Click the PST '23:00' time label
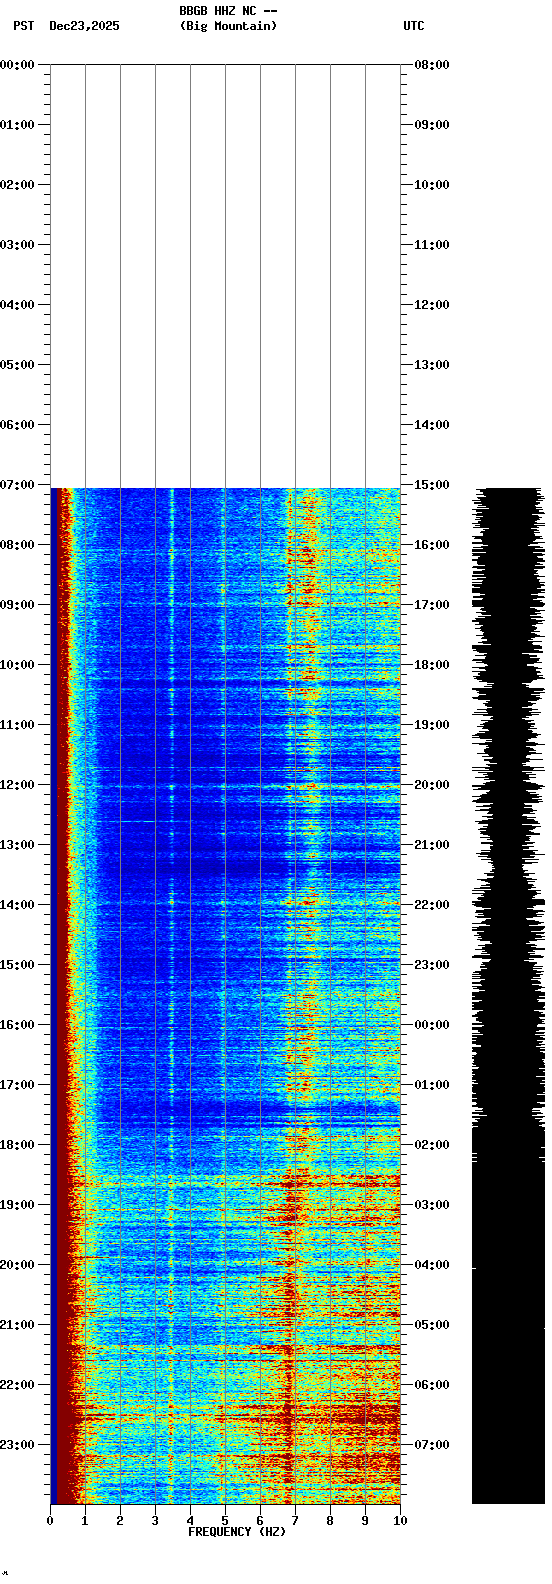 pyautogui.click(x=17, y=1445)
